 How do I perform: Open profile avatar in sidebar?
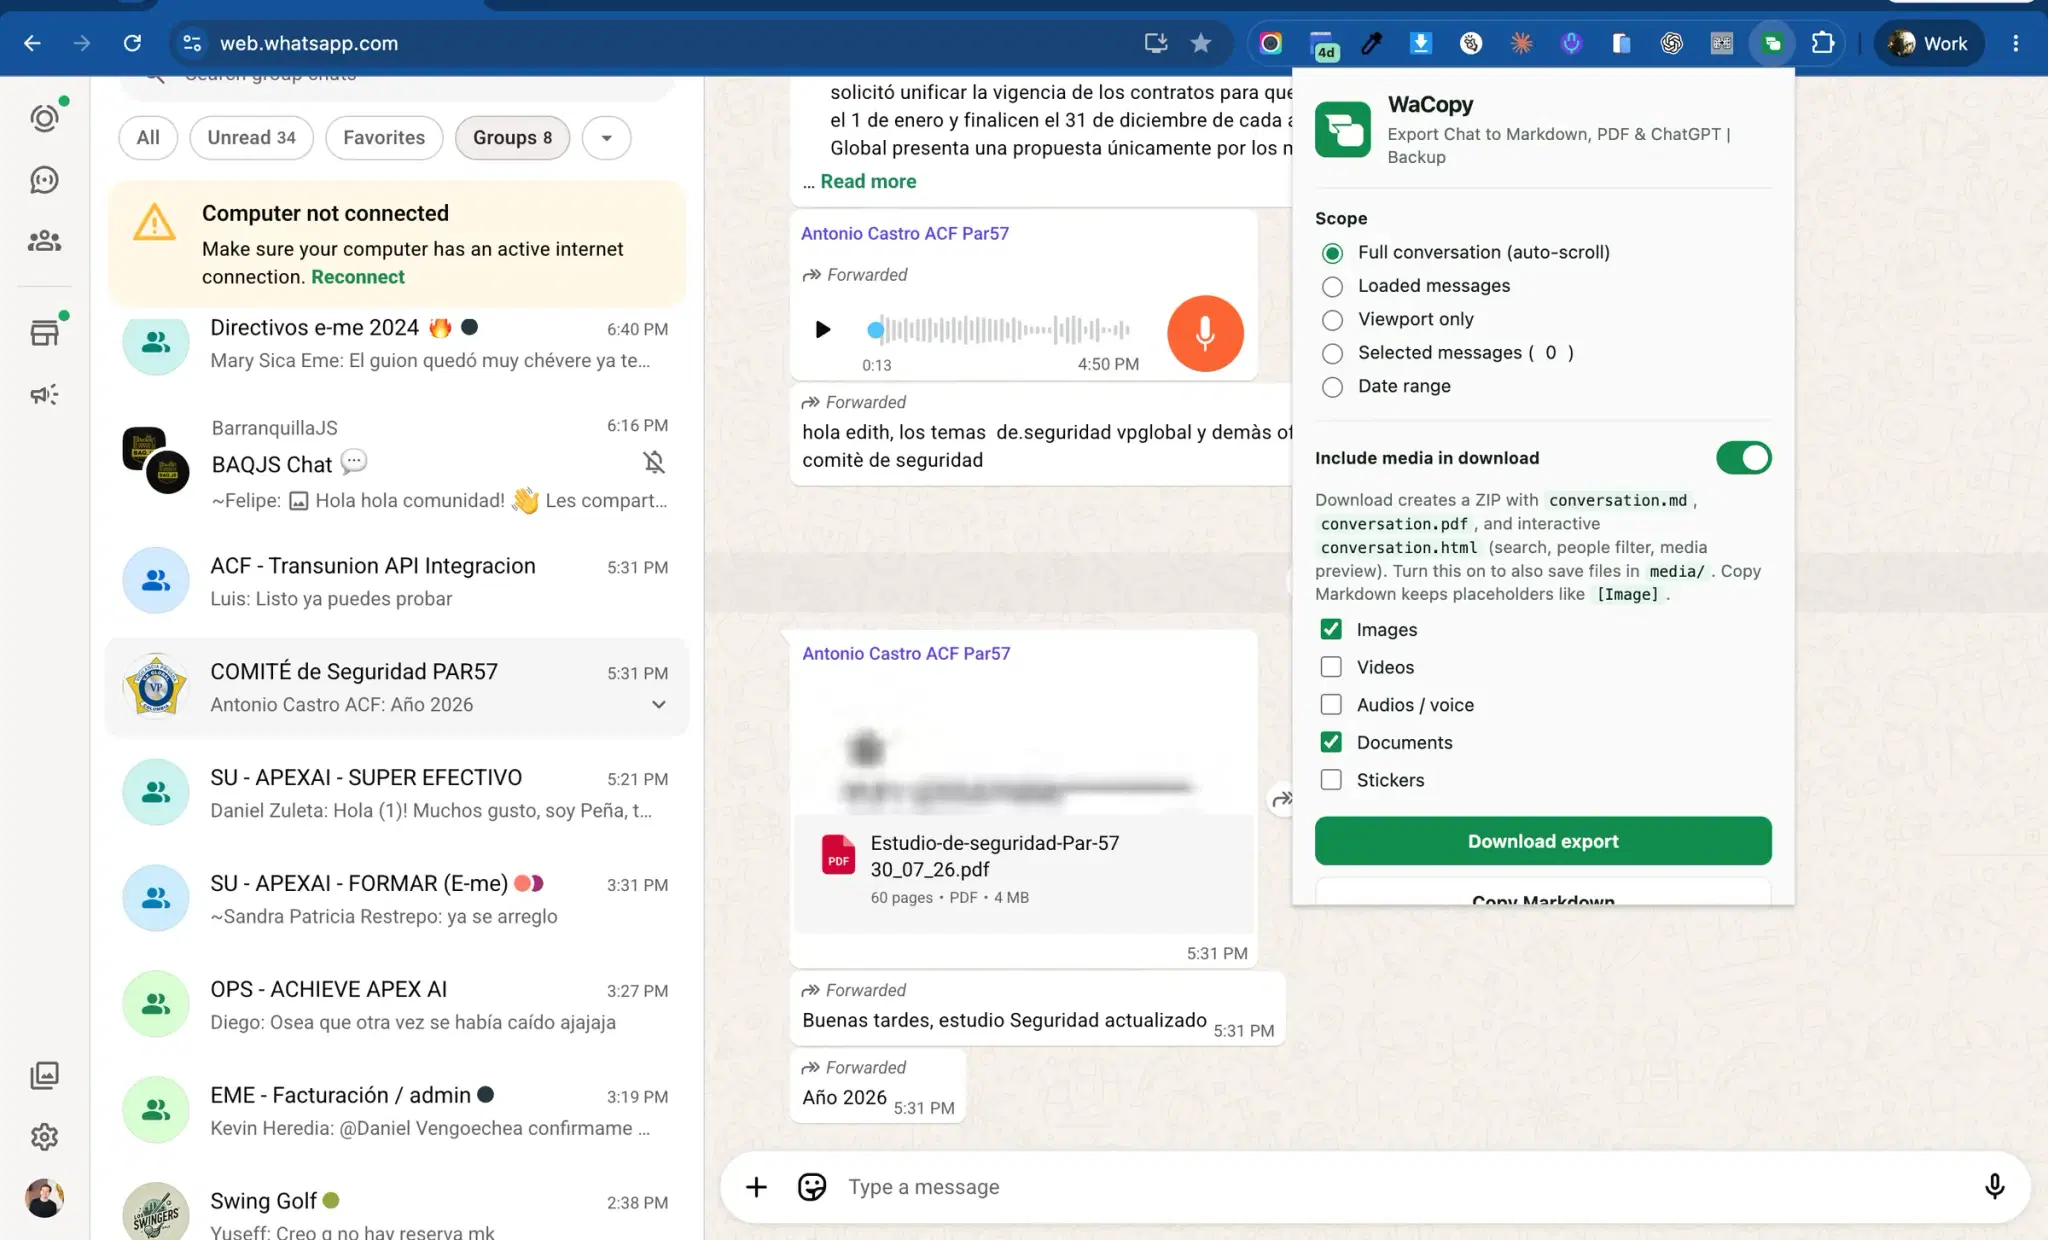(44, 1198)
